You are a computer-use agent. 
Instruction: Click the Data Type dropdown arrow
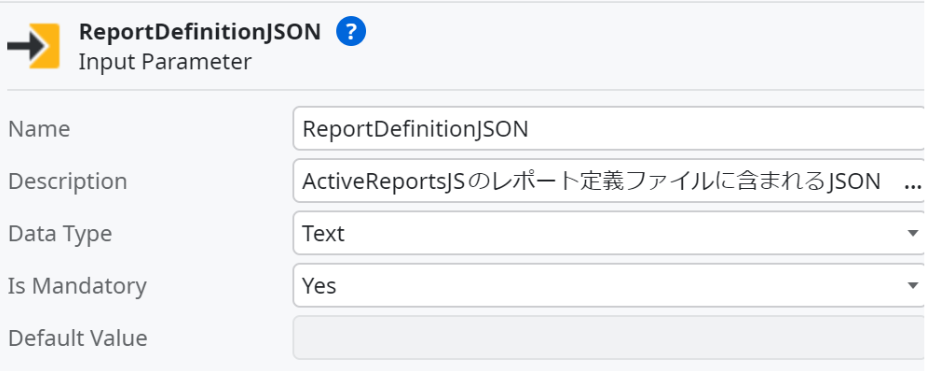pos(913,234)
